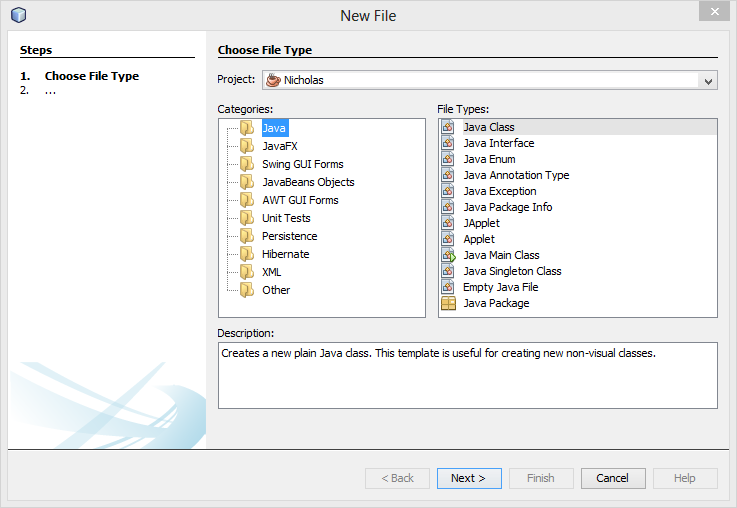Select the Persistence category

pyautogui.click(x=290, y=236)
